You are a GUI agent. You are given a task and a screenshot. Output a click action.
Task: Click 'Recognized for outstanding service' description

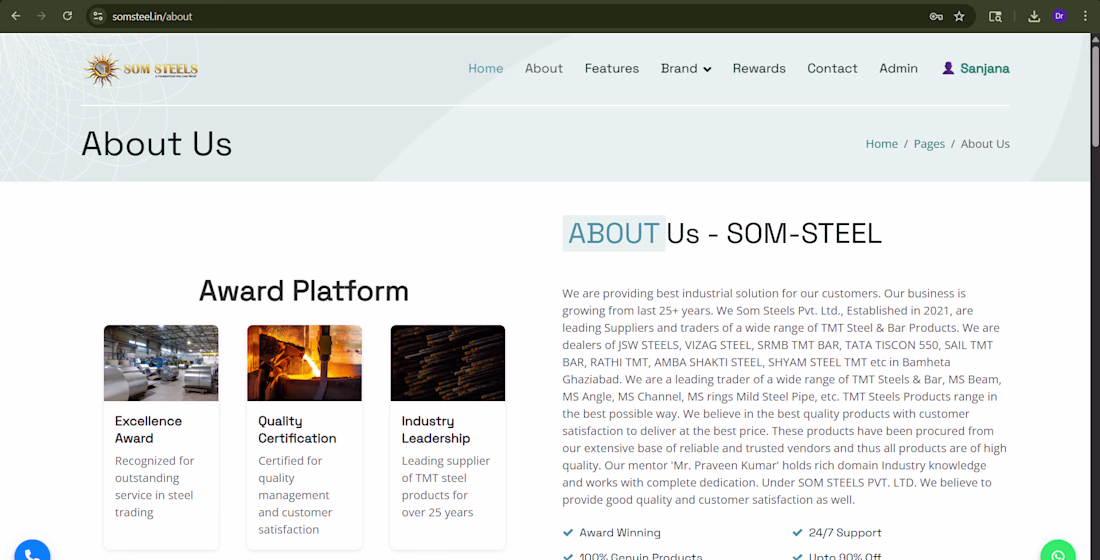[154, 486]
